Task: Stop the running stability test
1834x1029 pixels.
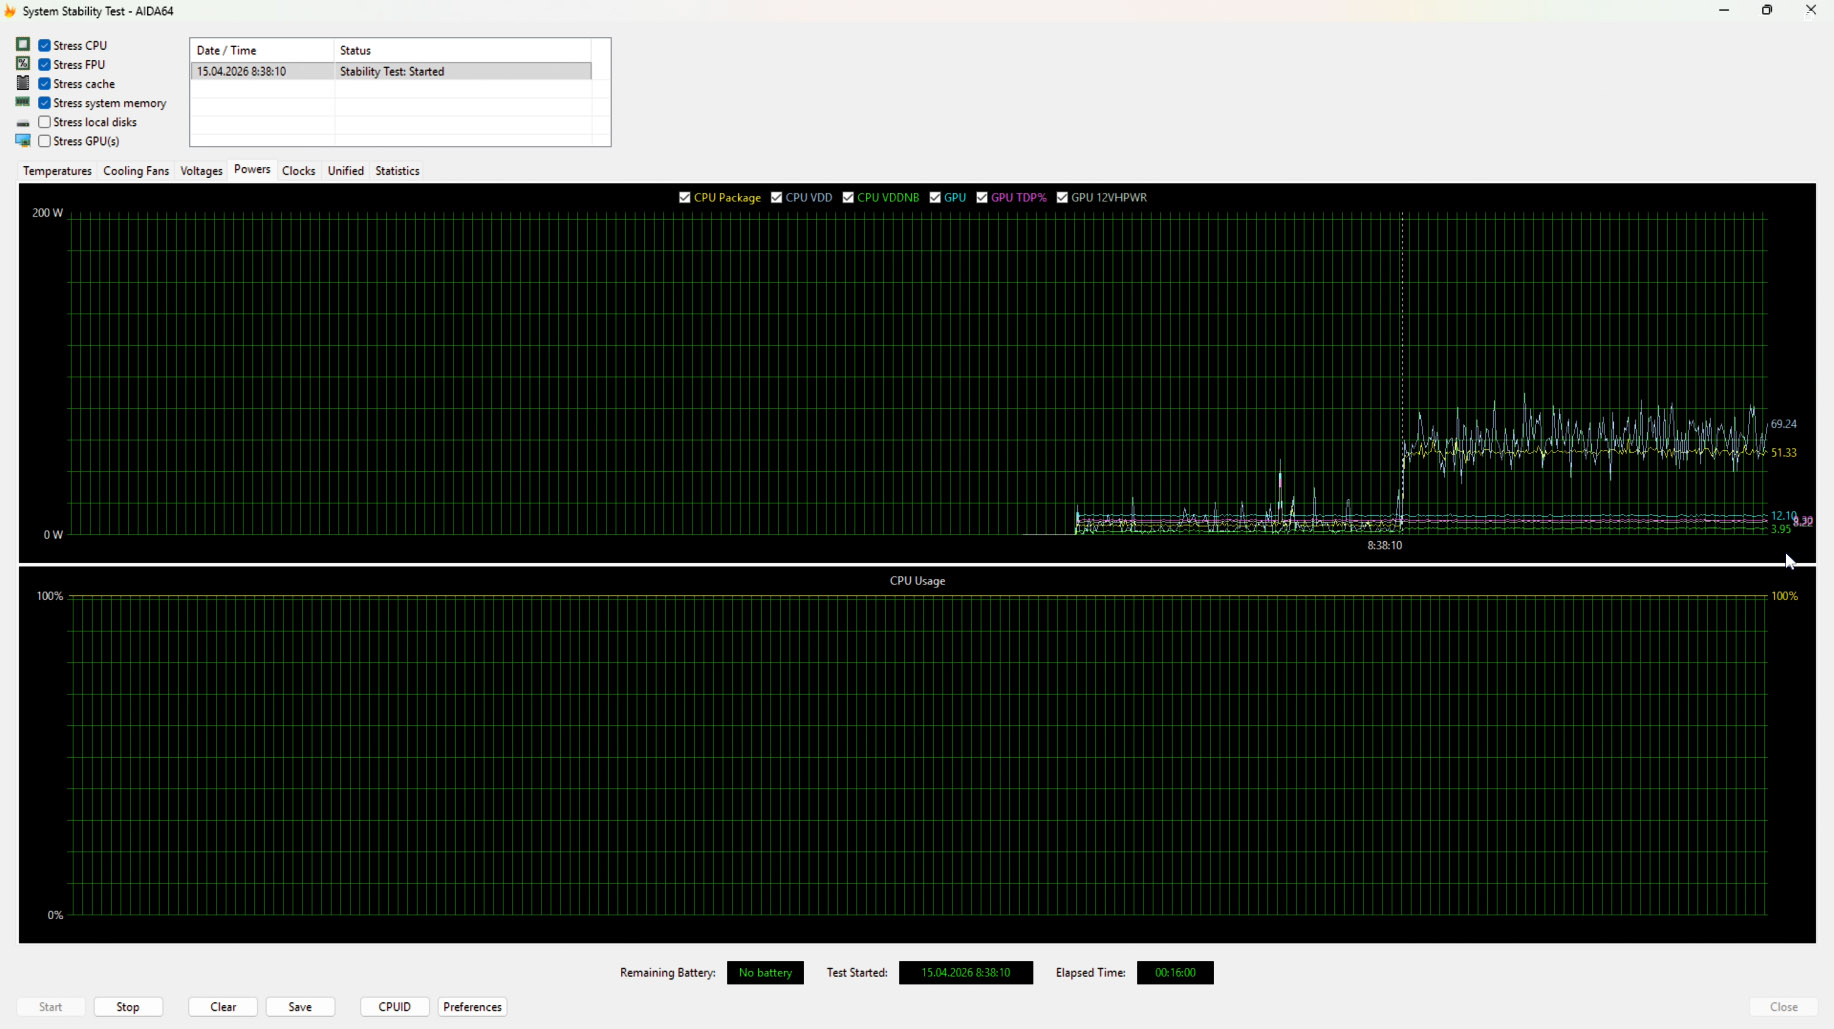Action: pos(128,1007)
